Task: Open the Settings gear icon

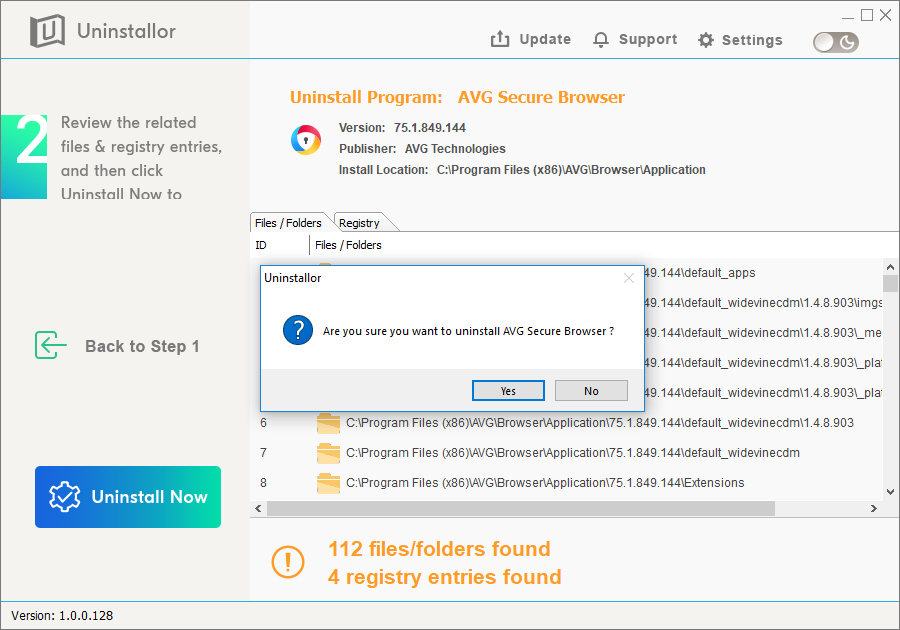Action: tap(706, 40)
